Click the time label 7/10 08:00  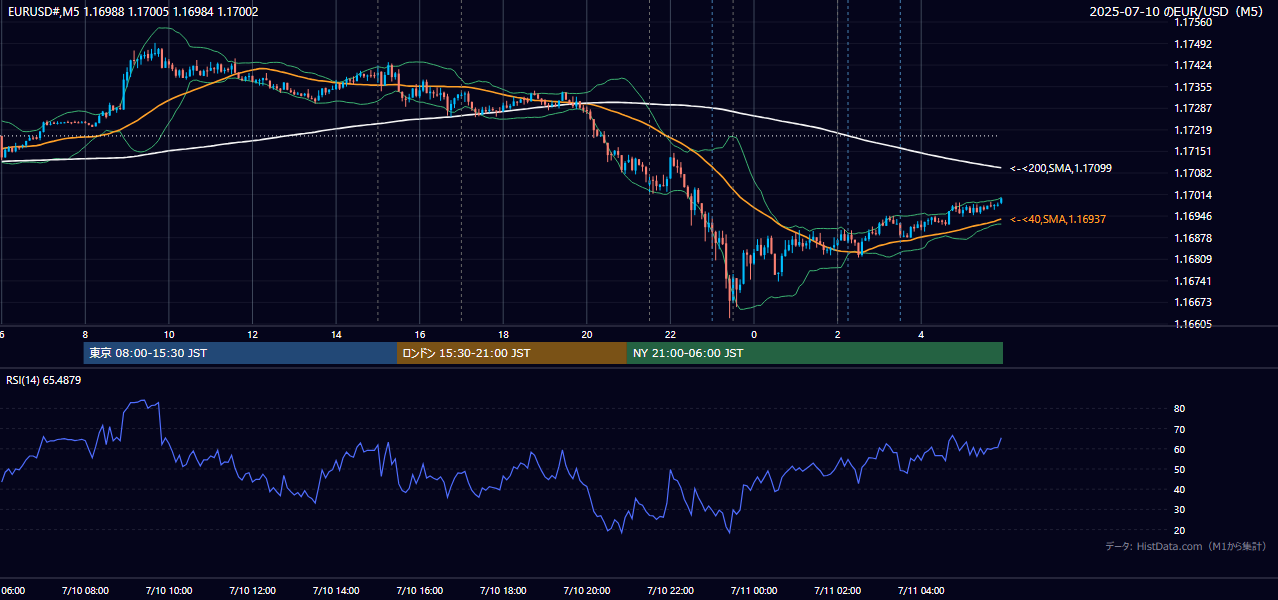[x=85, y=590]
